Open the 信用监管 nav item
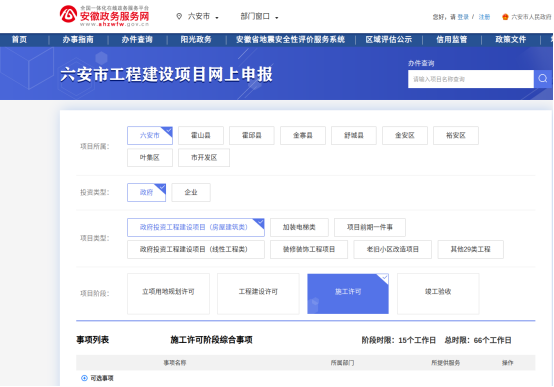This screenshot has width=554, height=387. click(x=452, y=40)
